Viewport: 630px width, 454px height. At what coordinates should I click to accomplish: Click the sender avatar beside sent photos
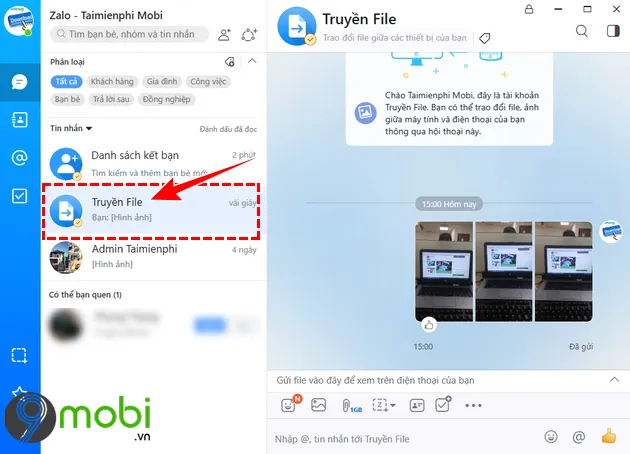(x=611, y=231)
